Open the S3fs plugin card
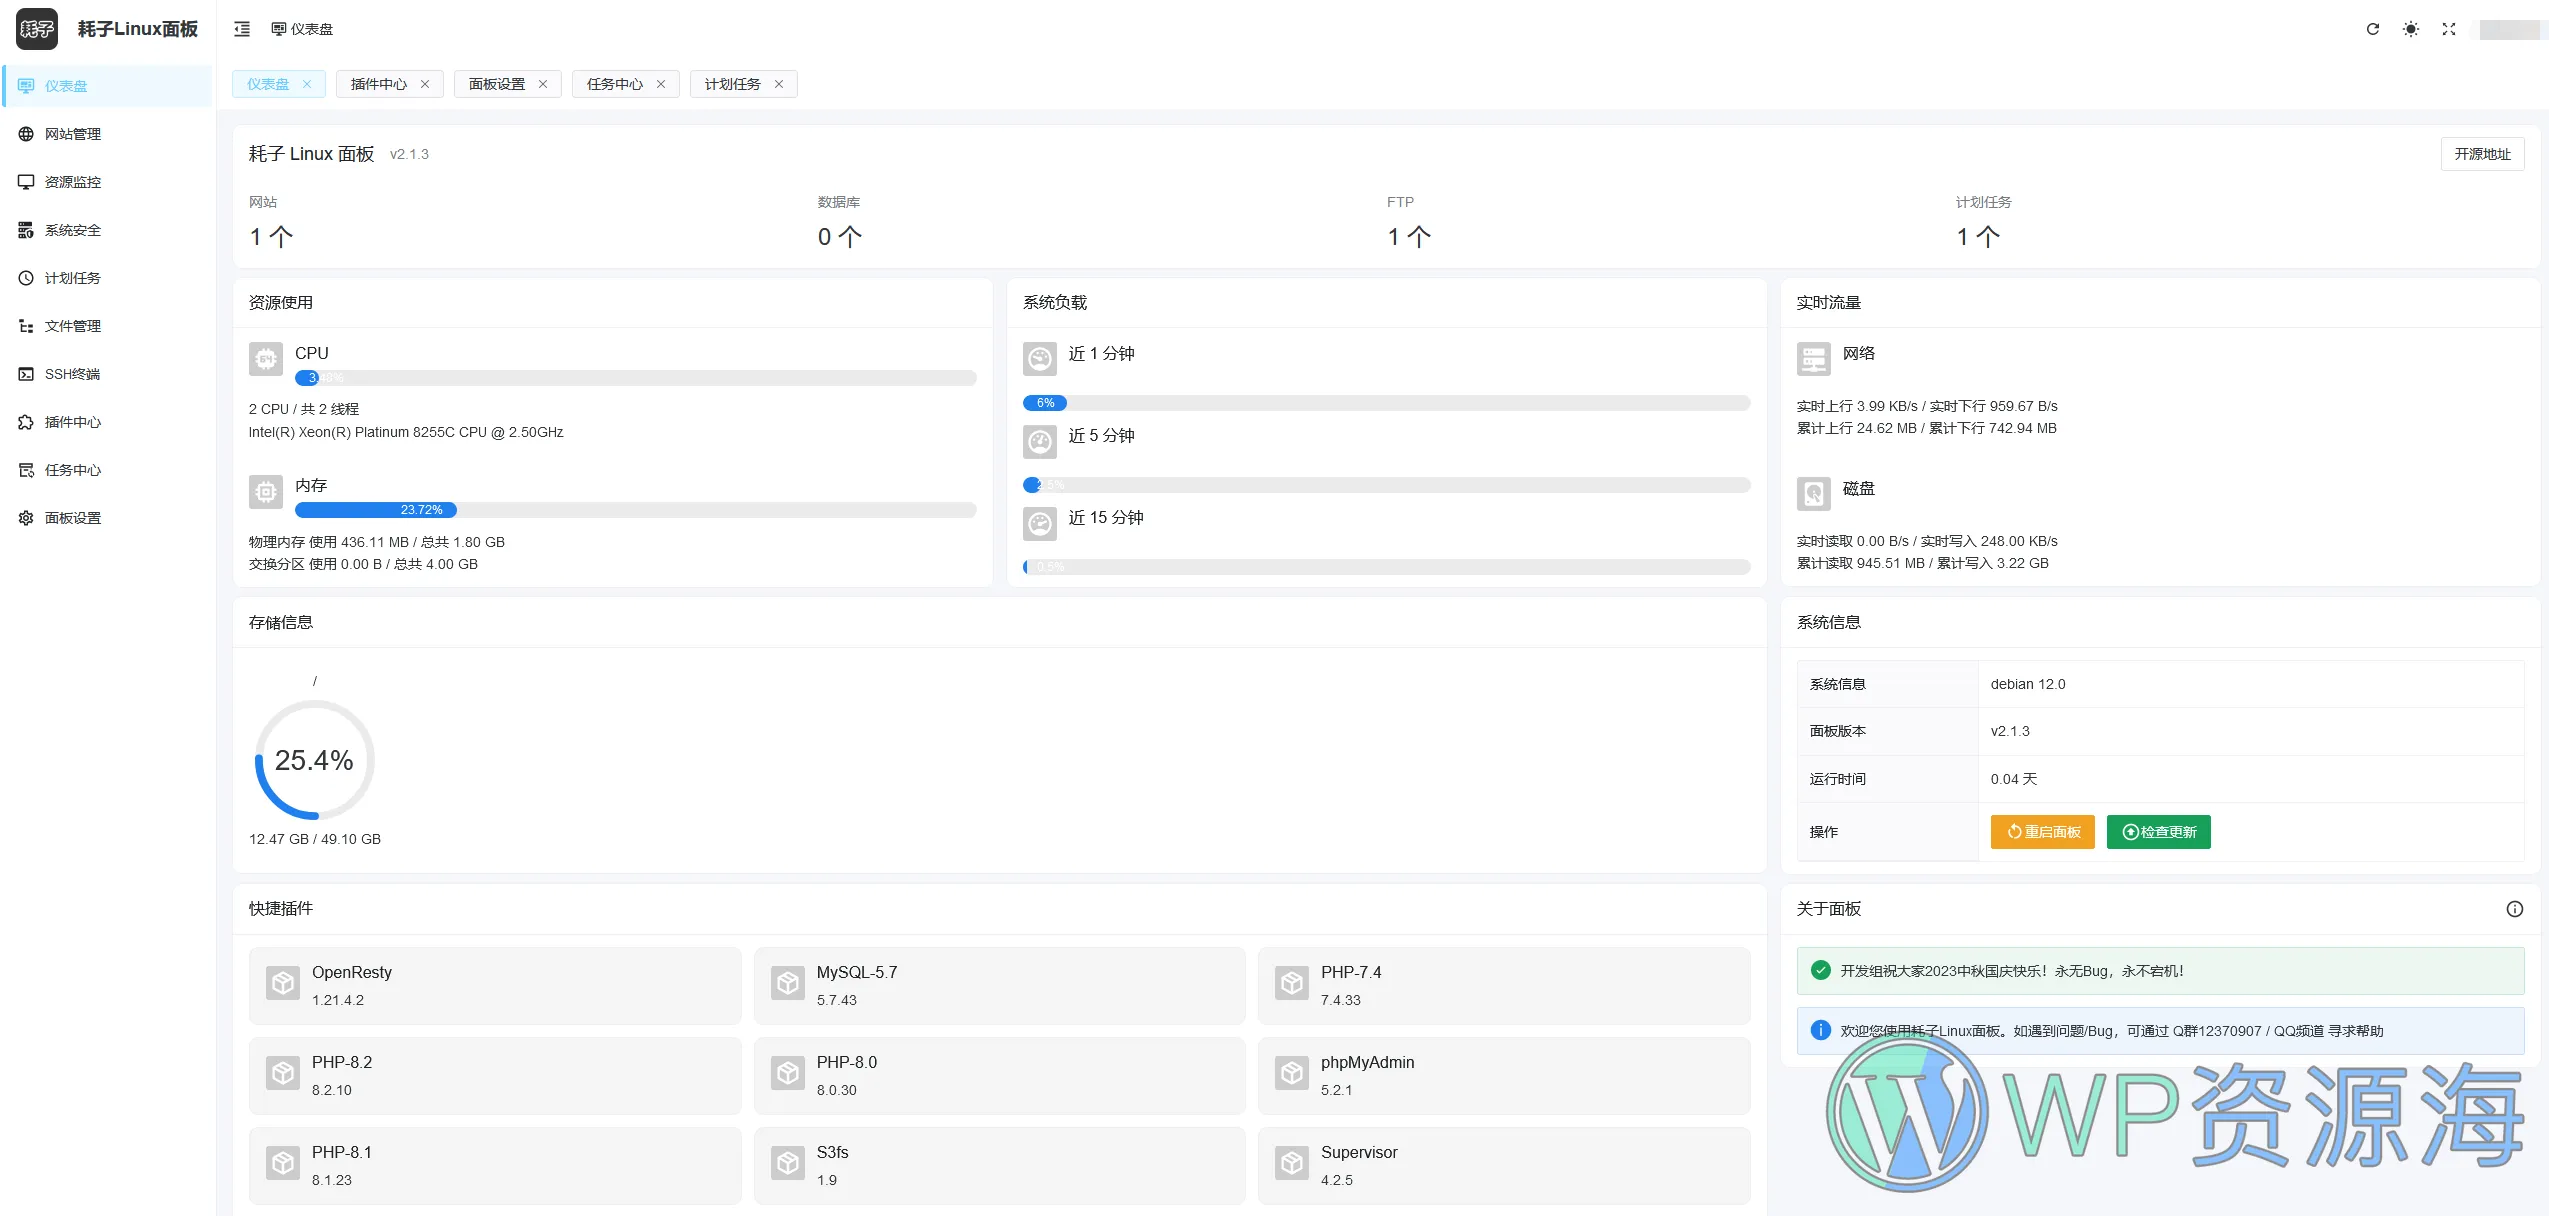 coord(1000,1166)
